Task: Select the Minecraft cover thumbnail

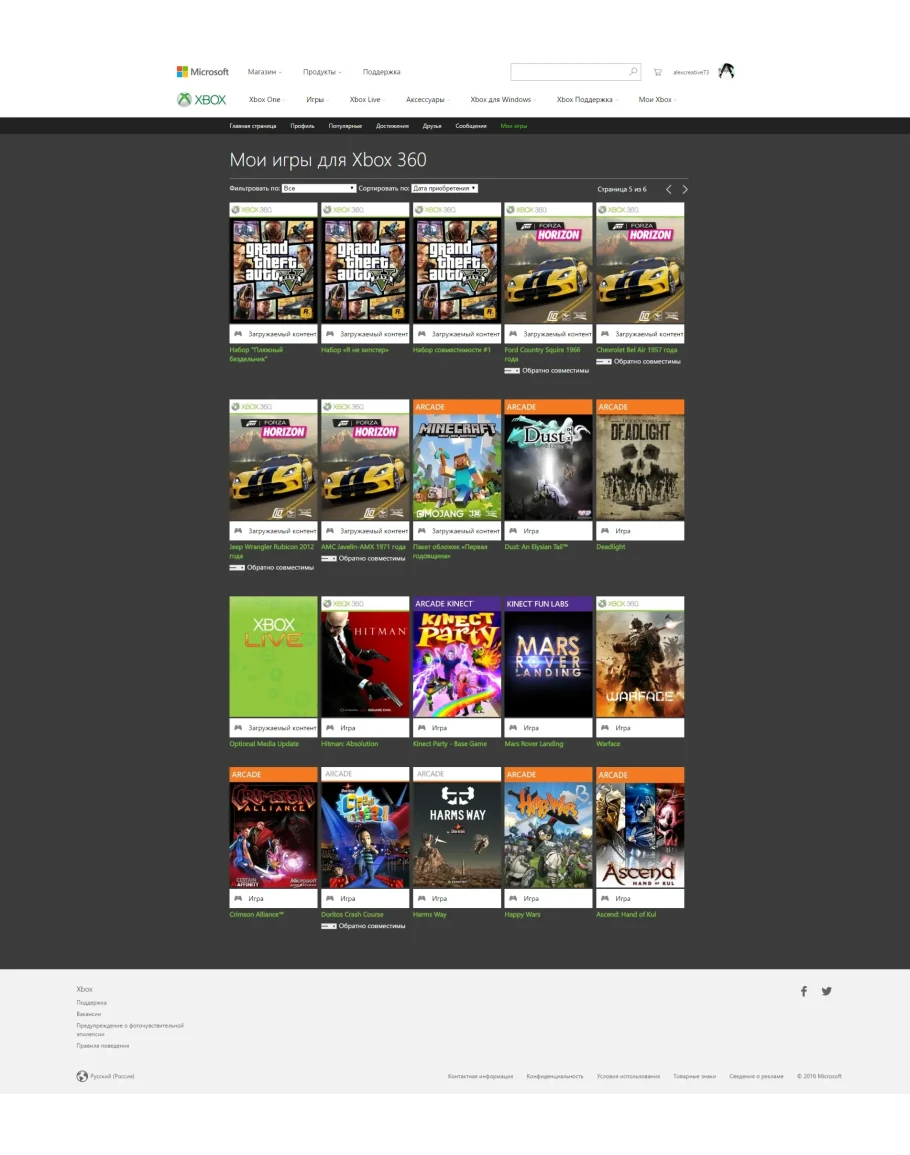Action: pos(457,467)
